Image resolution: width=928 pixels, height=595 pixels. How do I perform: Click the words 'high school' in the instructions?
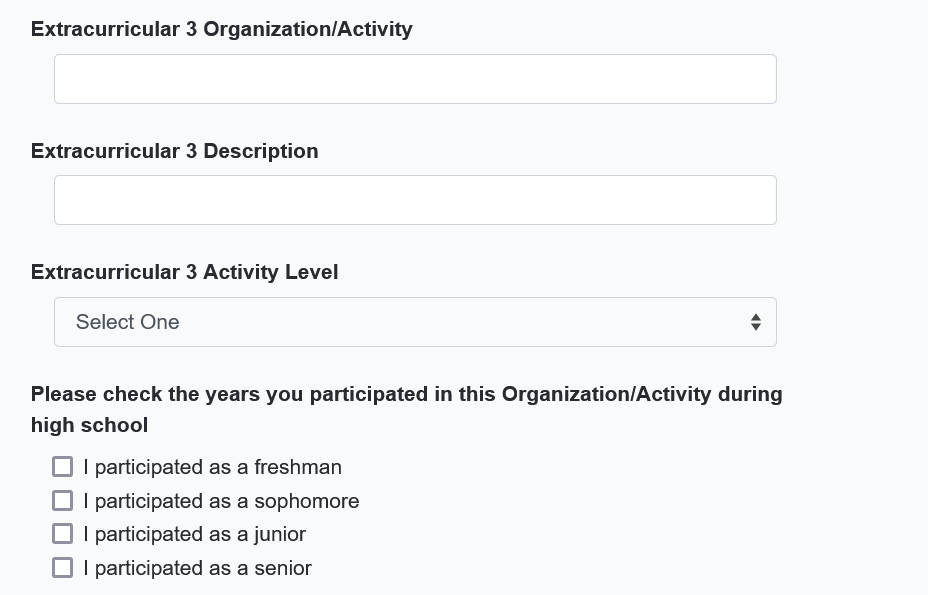point(89,425)
